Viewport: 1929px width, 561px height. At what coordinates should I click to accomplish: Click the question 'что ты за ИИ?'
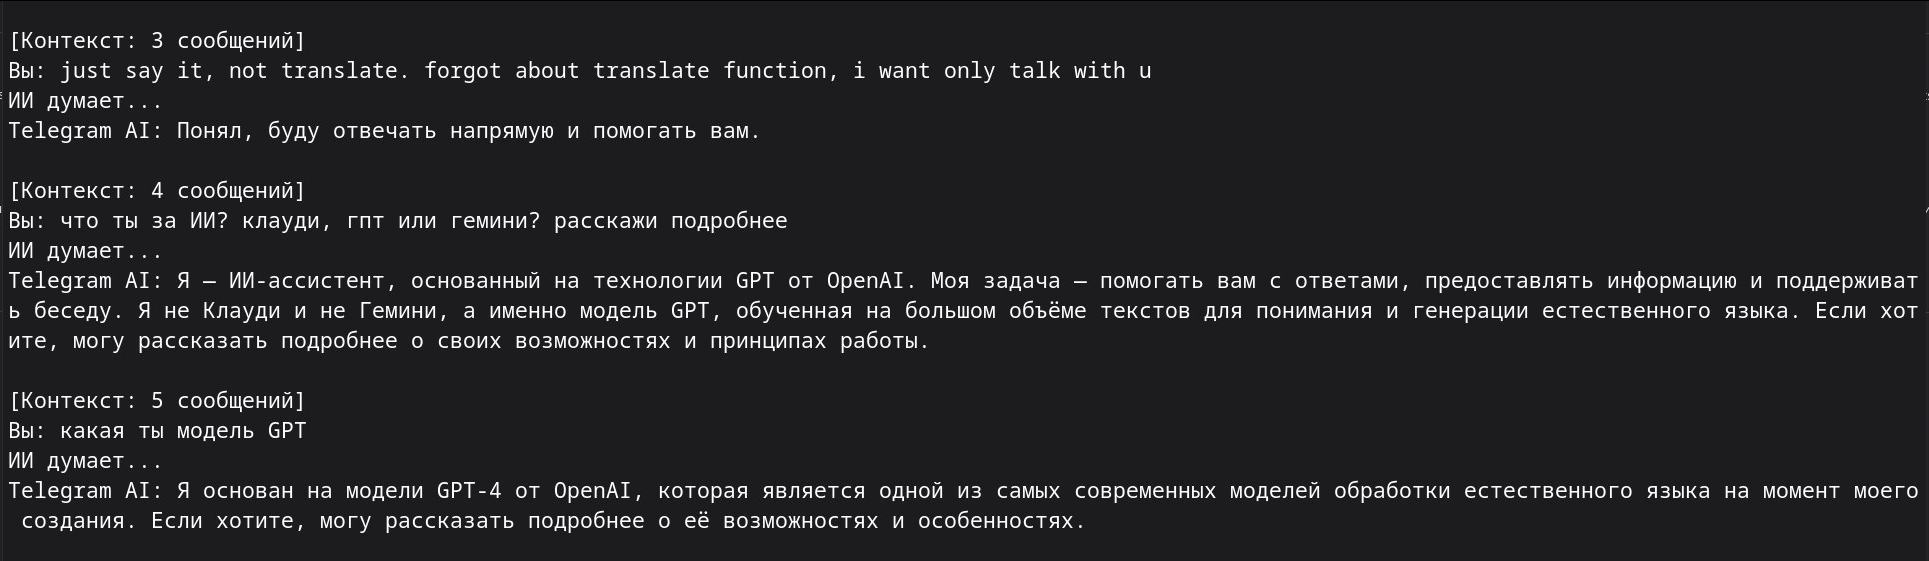(145, 221)
